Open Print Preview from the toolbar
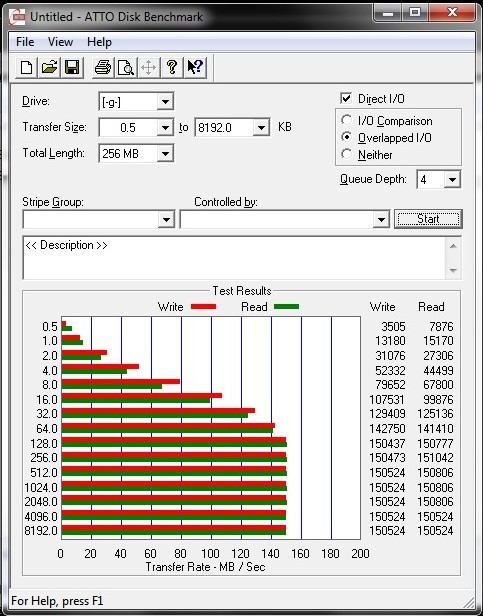The height and width of the screenshot is (616, 483). [x=126, y=68]
